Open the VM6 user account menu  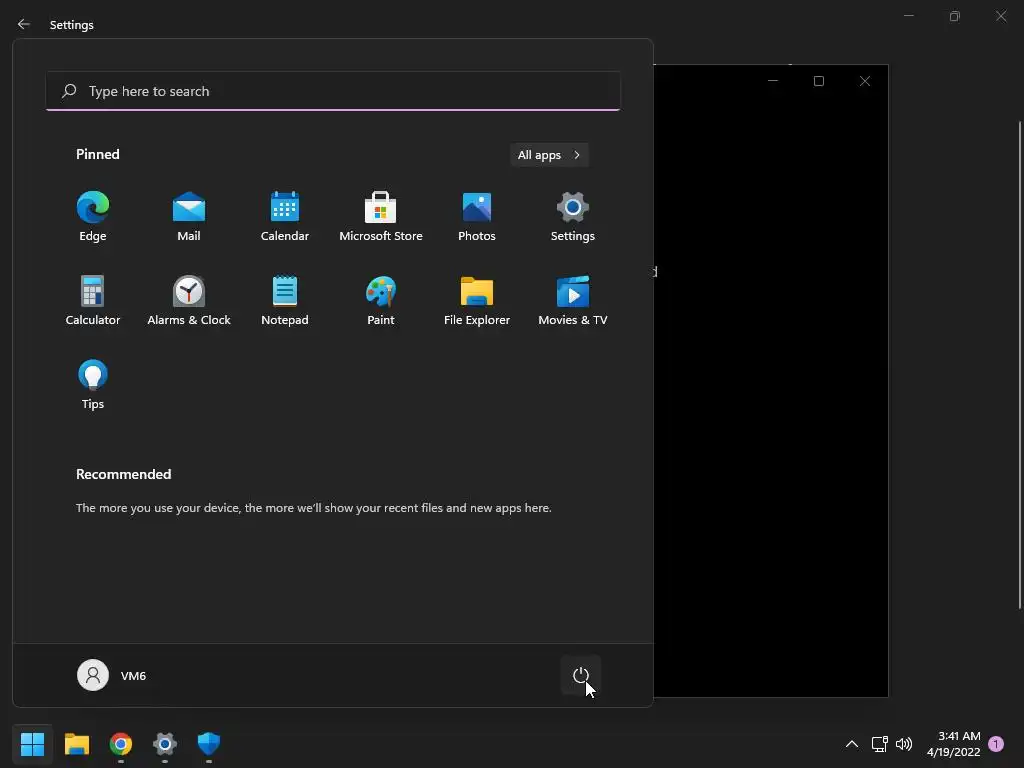click(112, 675)
